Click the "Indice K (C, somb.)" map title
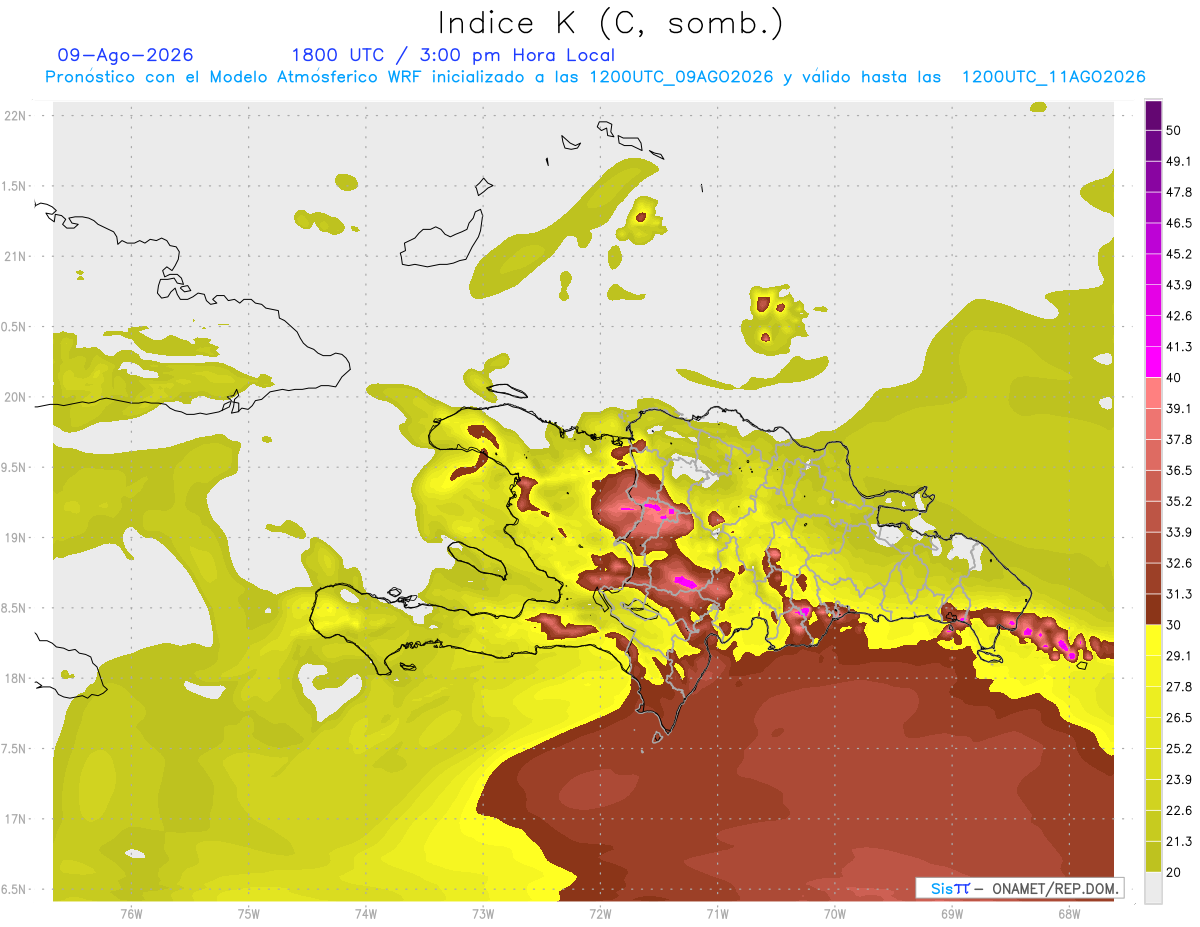Viewport: 1200px width, 927px height. [x=611, y=22]
